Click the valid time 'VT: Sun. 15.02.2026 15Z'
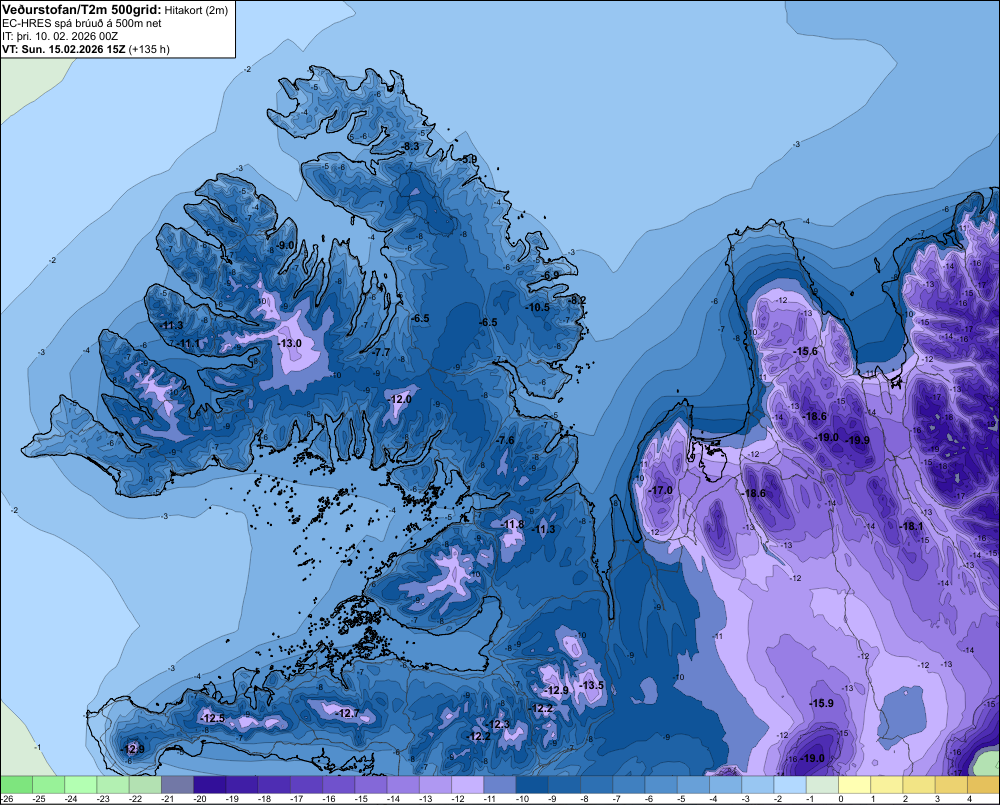 (x=64, y=49)
